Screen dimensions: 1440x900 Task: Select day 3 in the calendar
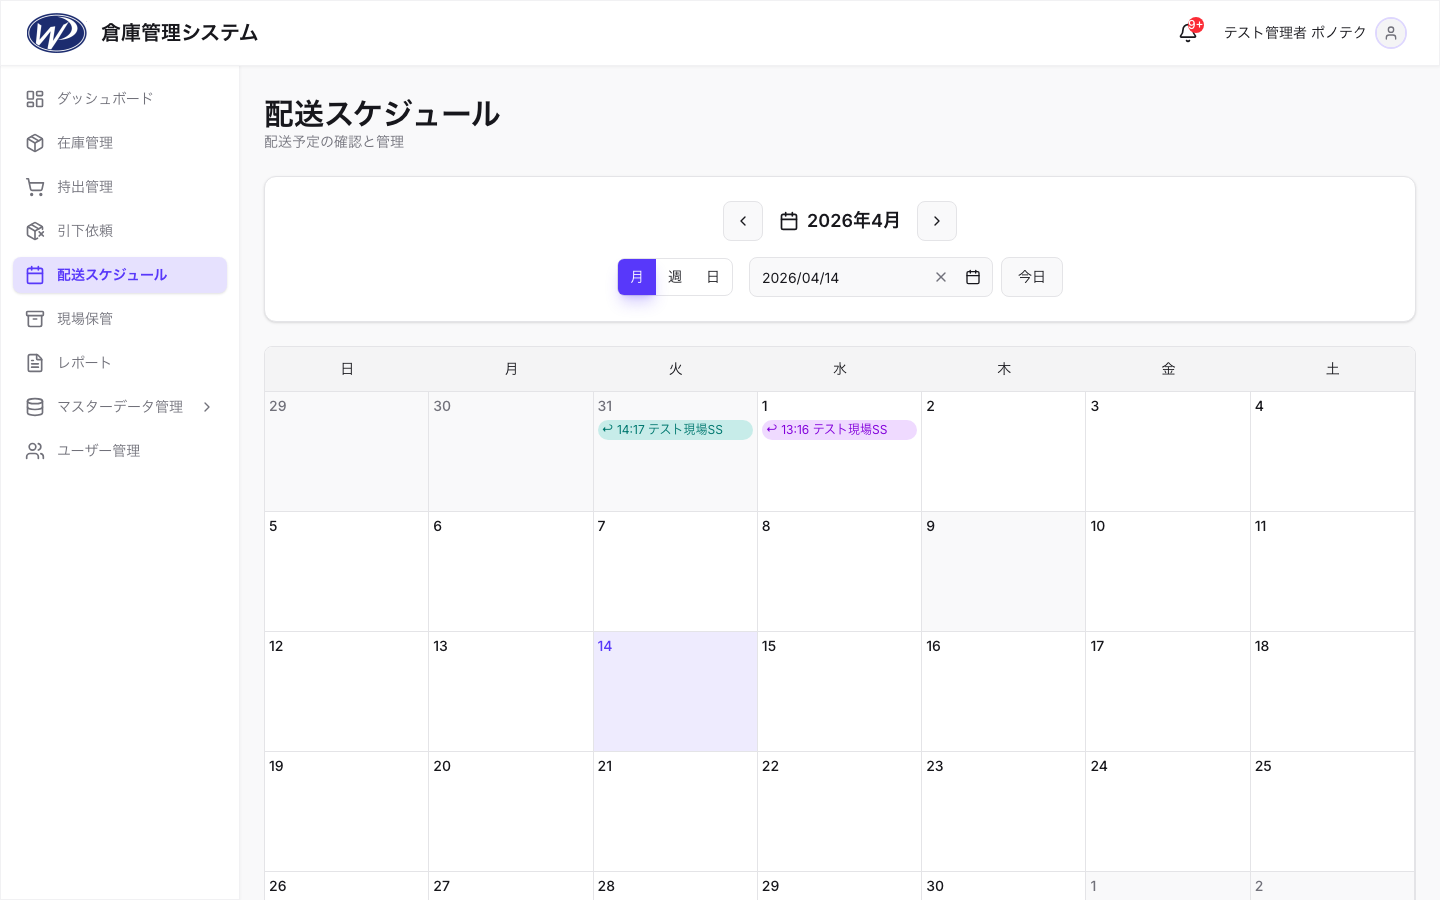pyautogui.click(x=1168, y=452)
